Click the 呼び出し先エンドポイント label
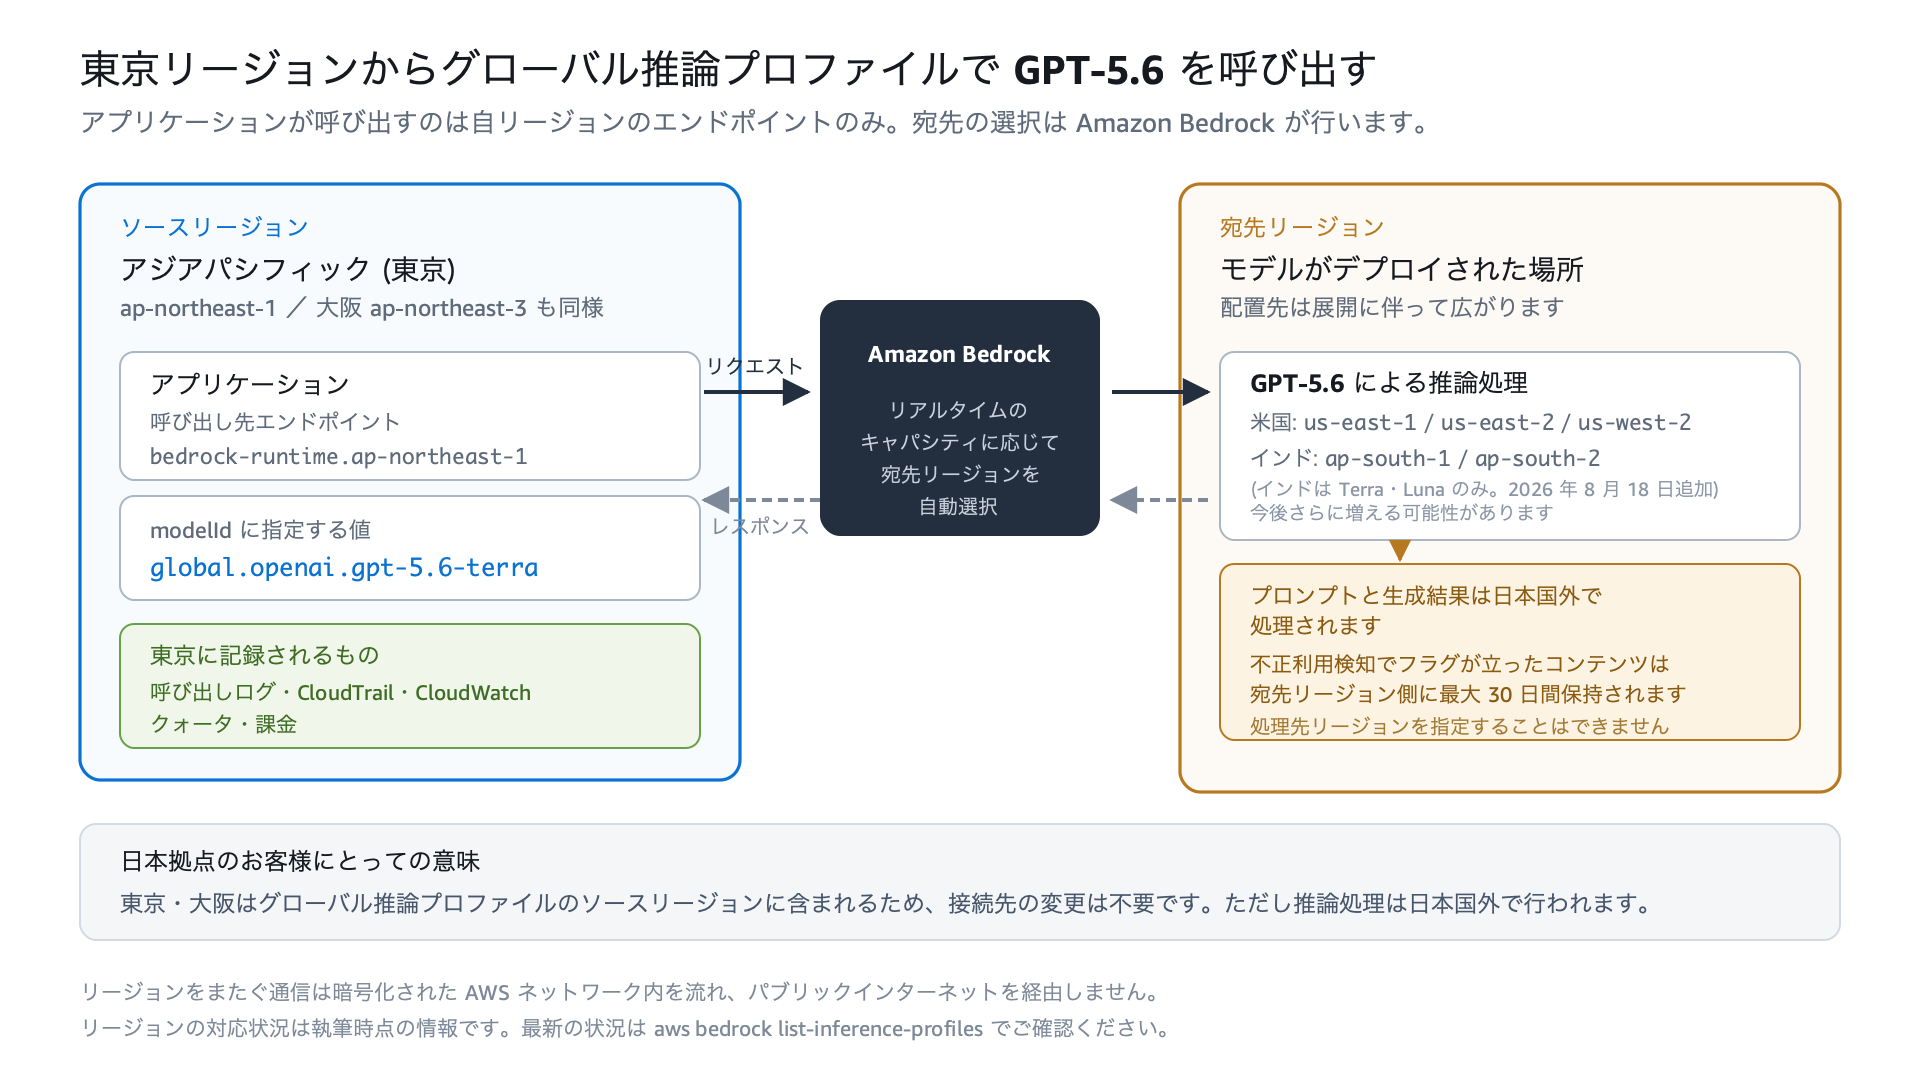1920x1080 pixels. click(275, 422)
